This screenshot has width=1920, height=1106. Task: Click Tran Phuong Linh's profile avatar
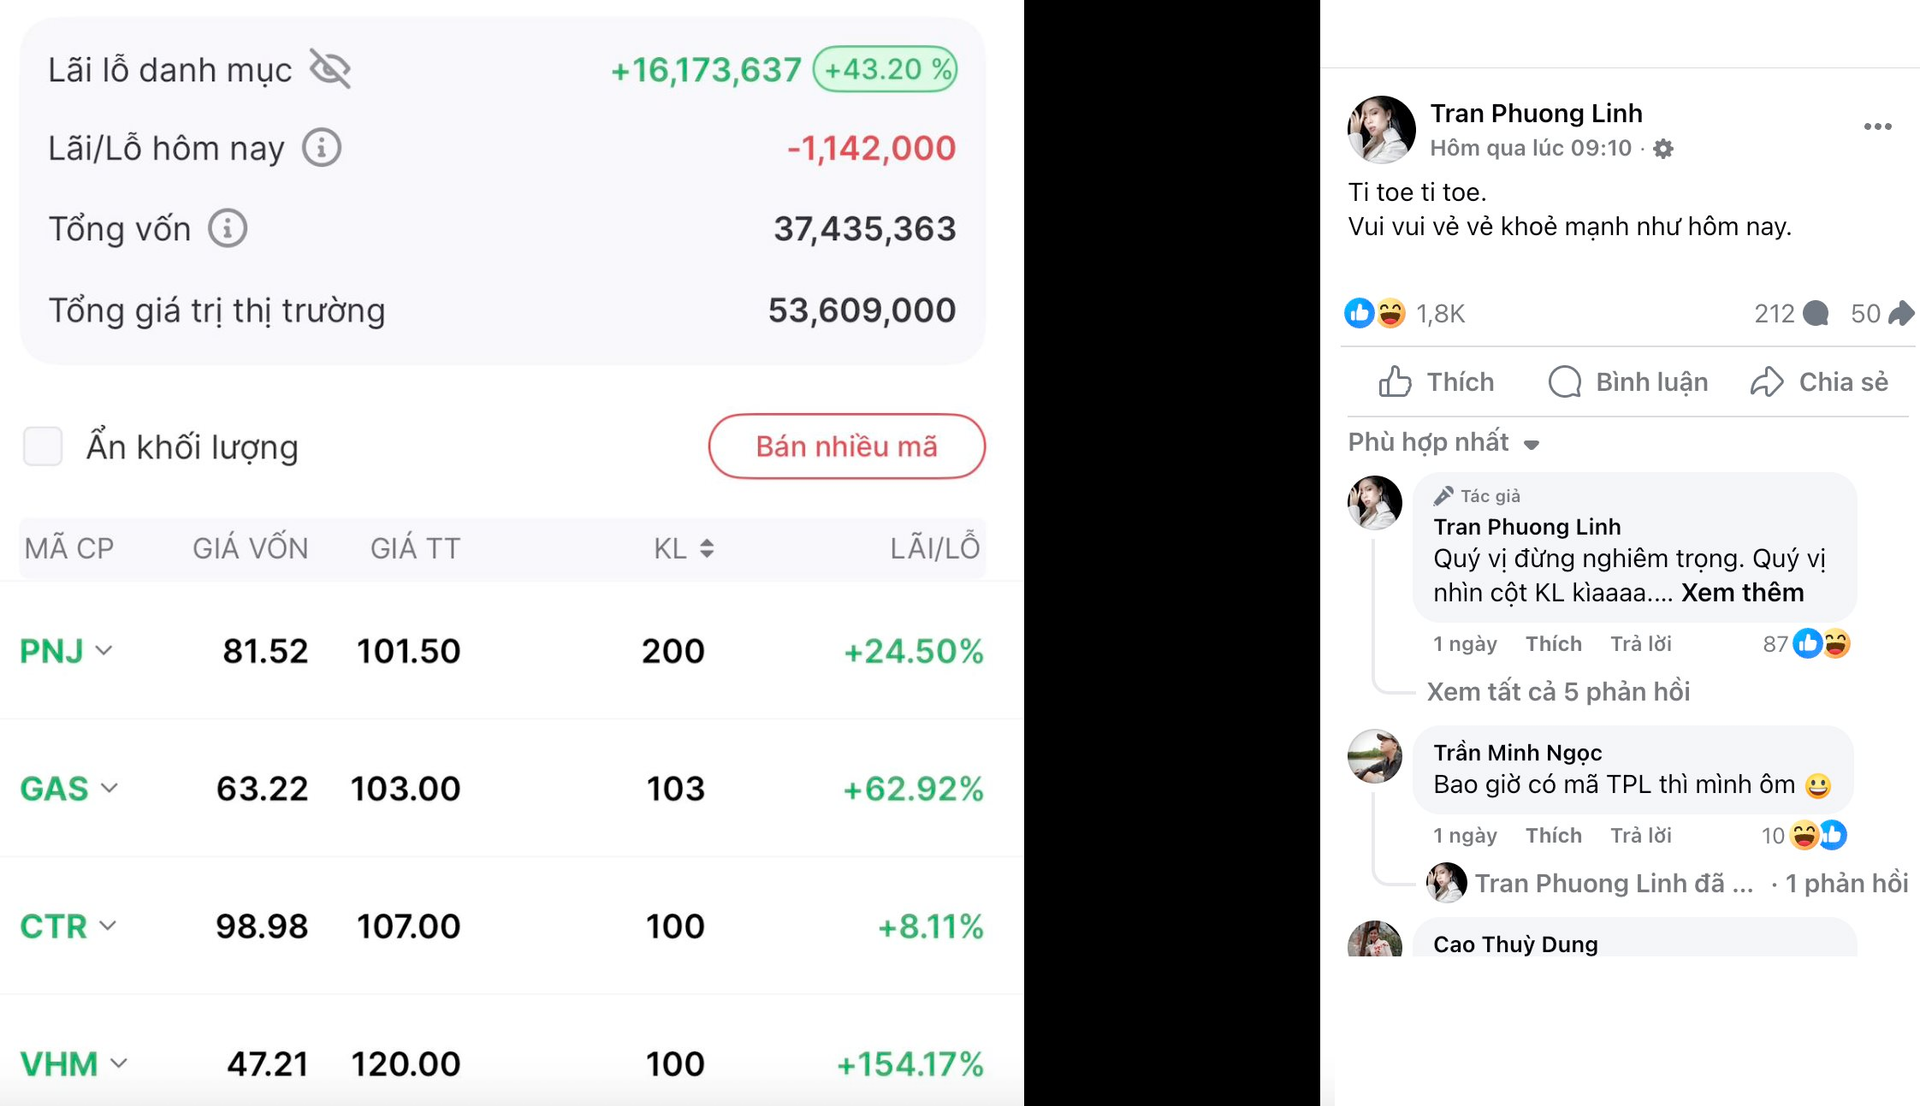[x=1379, y=129]
